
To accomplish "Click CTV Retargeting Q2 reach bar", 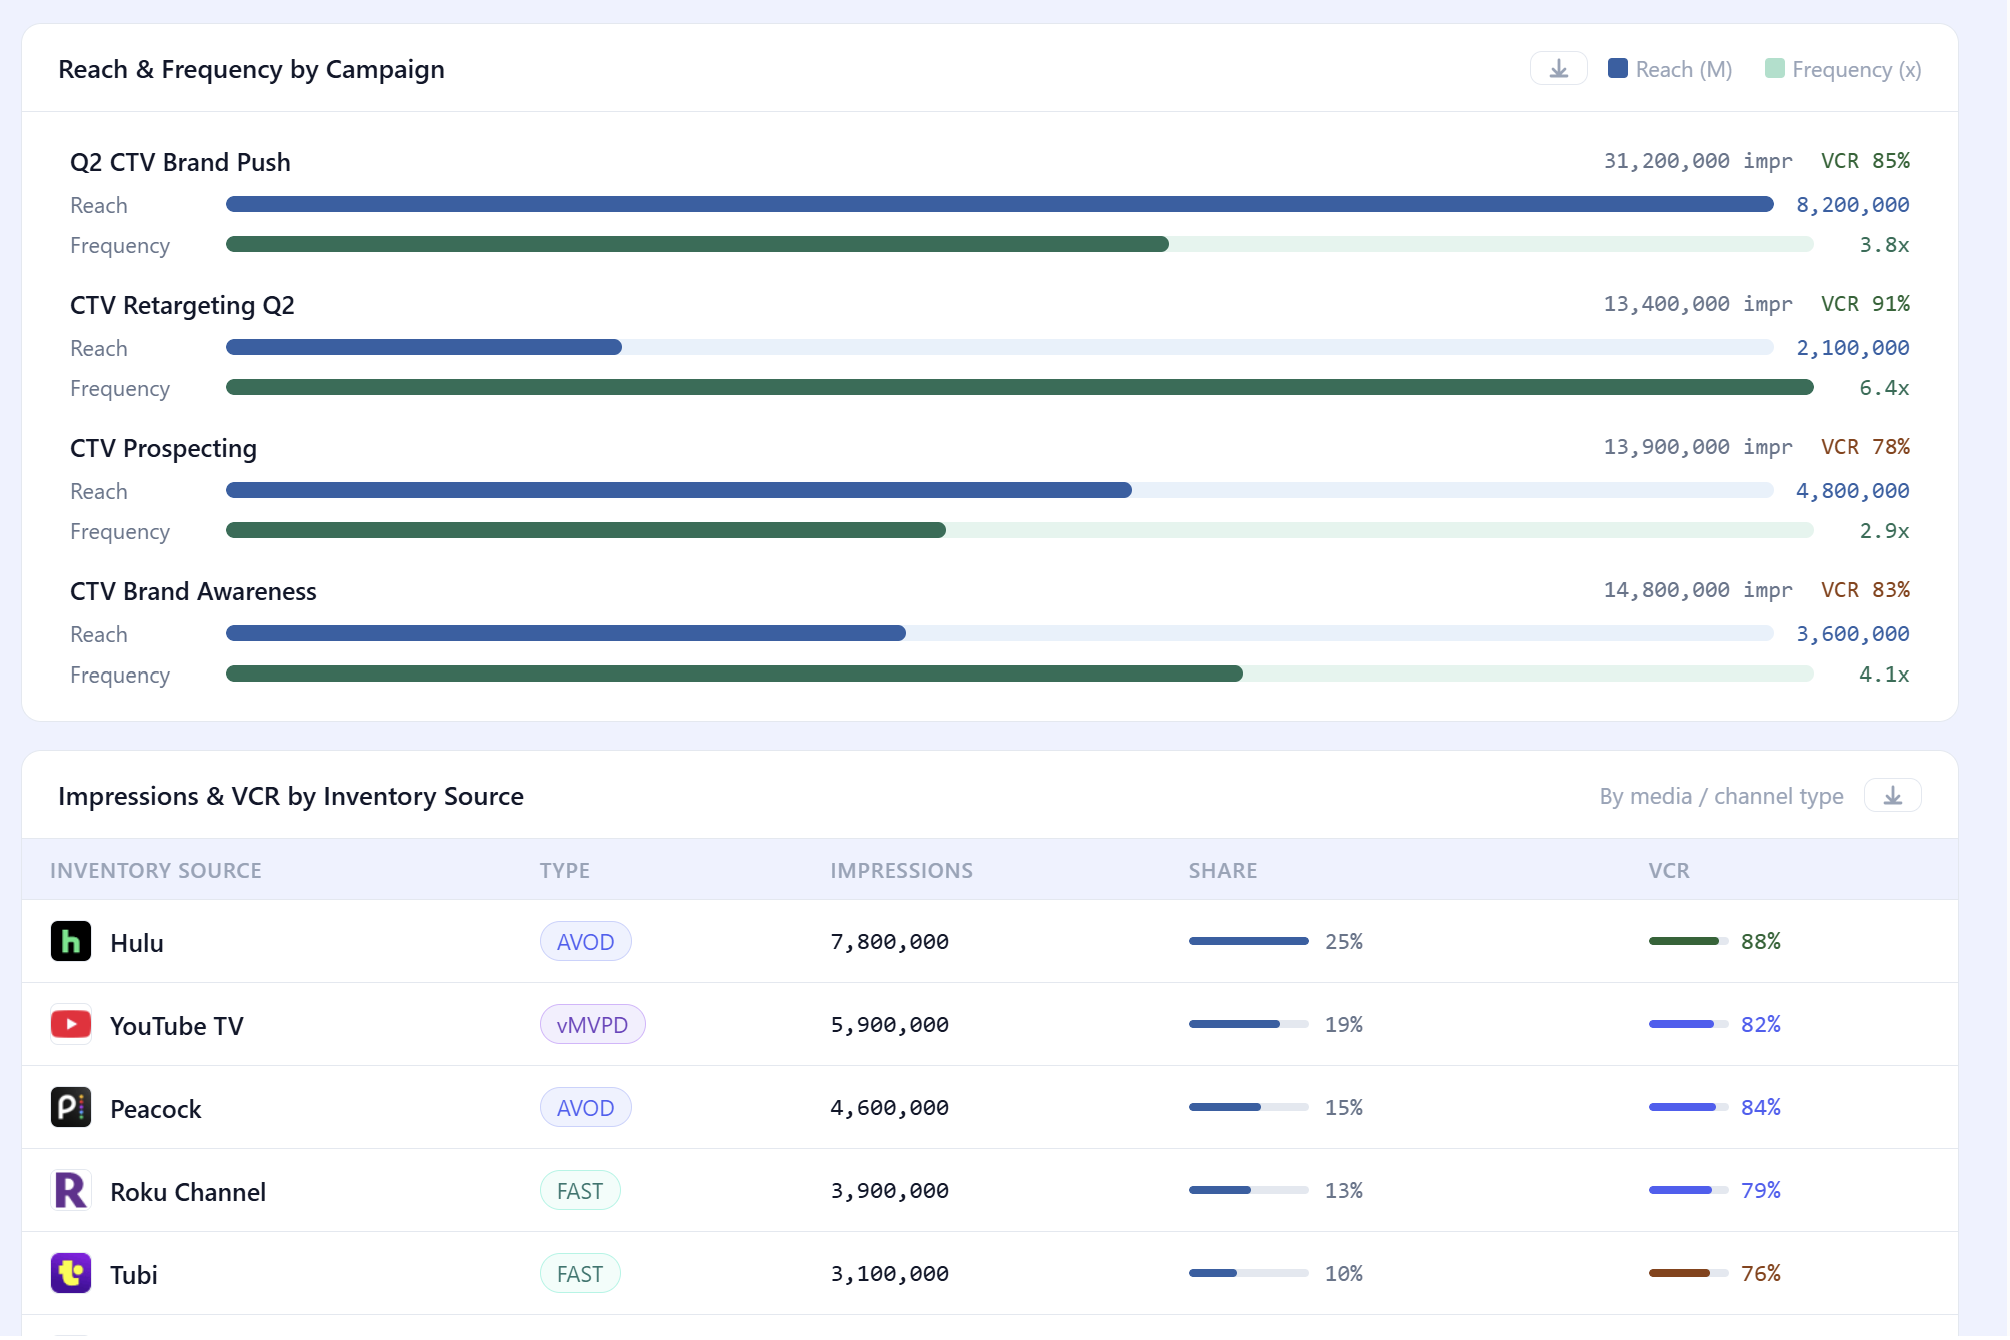I will (1000, 348).
